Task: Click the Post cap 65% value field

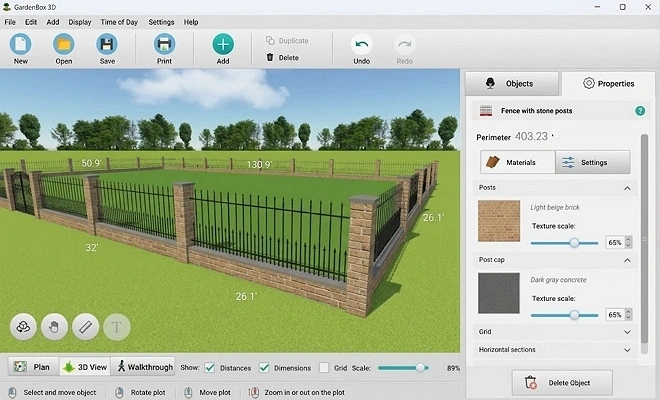Action: click(615, 315)
